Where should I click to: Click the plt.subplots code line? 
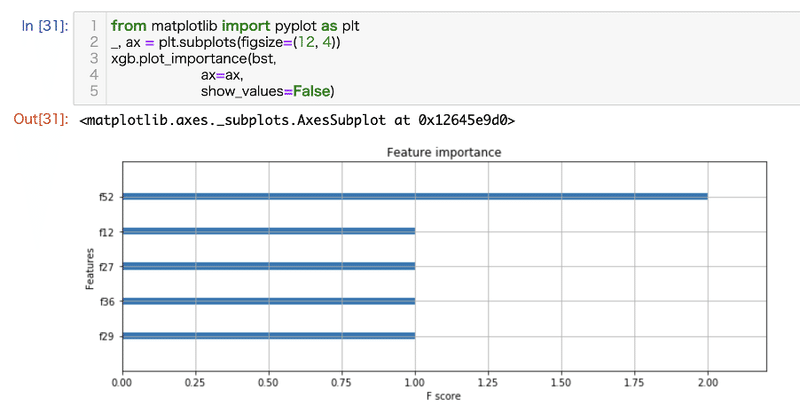click(226, 42)
